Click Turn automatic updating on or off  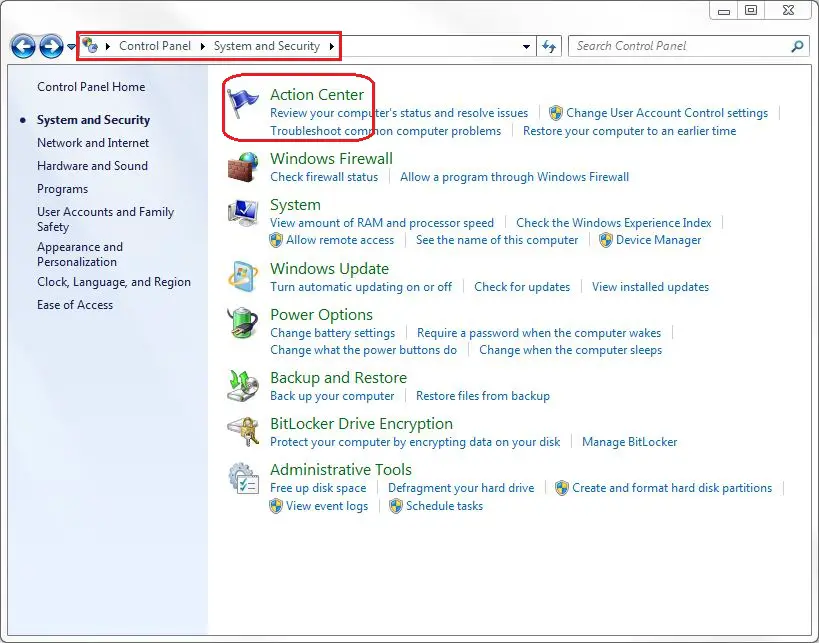coord(360,287)
